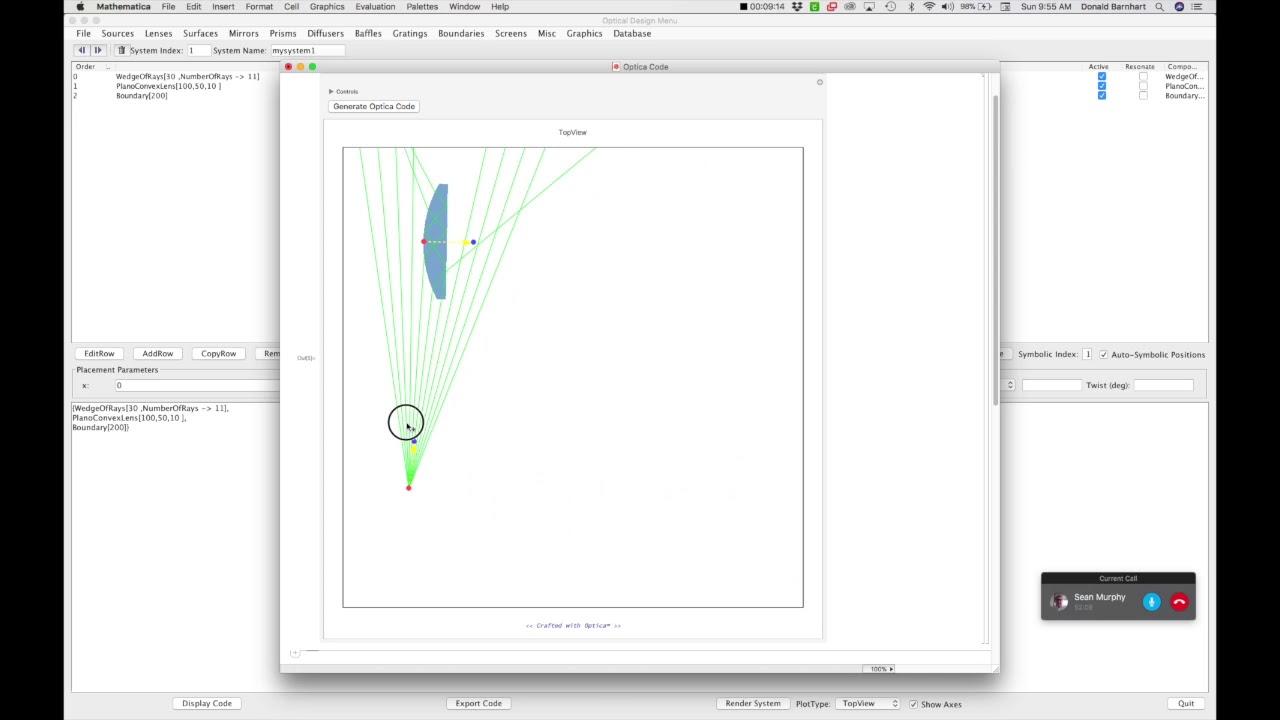This screenshot has height=720, width=1280.
Task: Open the Boundaries menu
Action: point(461,33)
